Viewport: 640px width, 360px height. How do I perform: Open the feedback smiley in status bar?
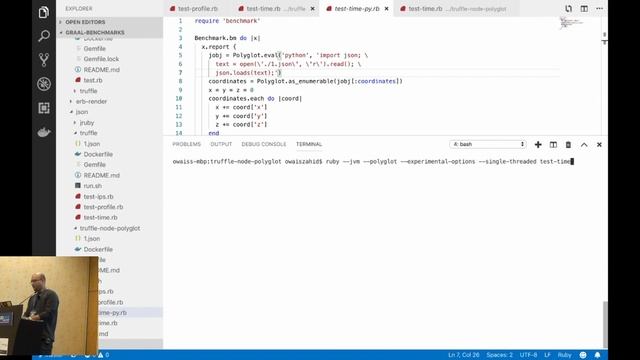(x=583, y=355)
